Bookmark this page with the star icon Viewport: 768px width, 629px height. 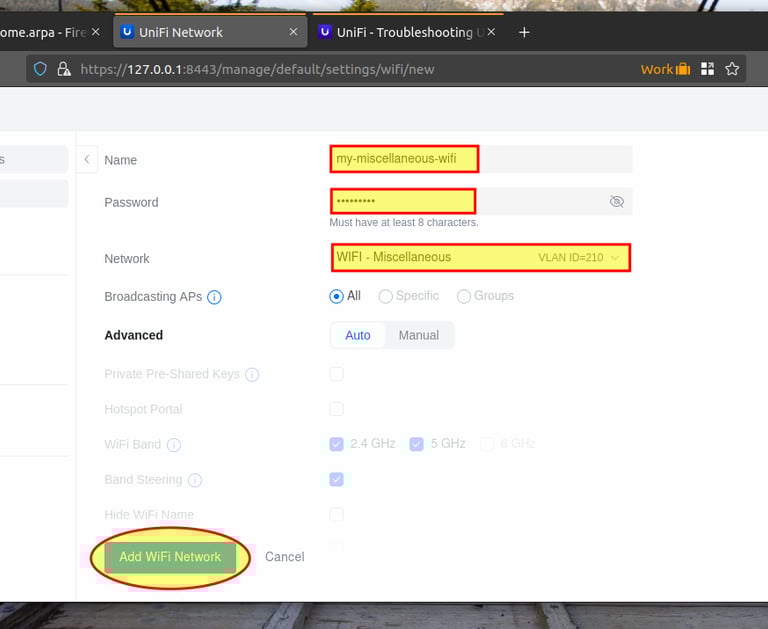(732, 69)
